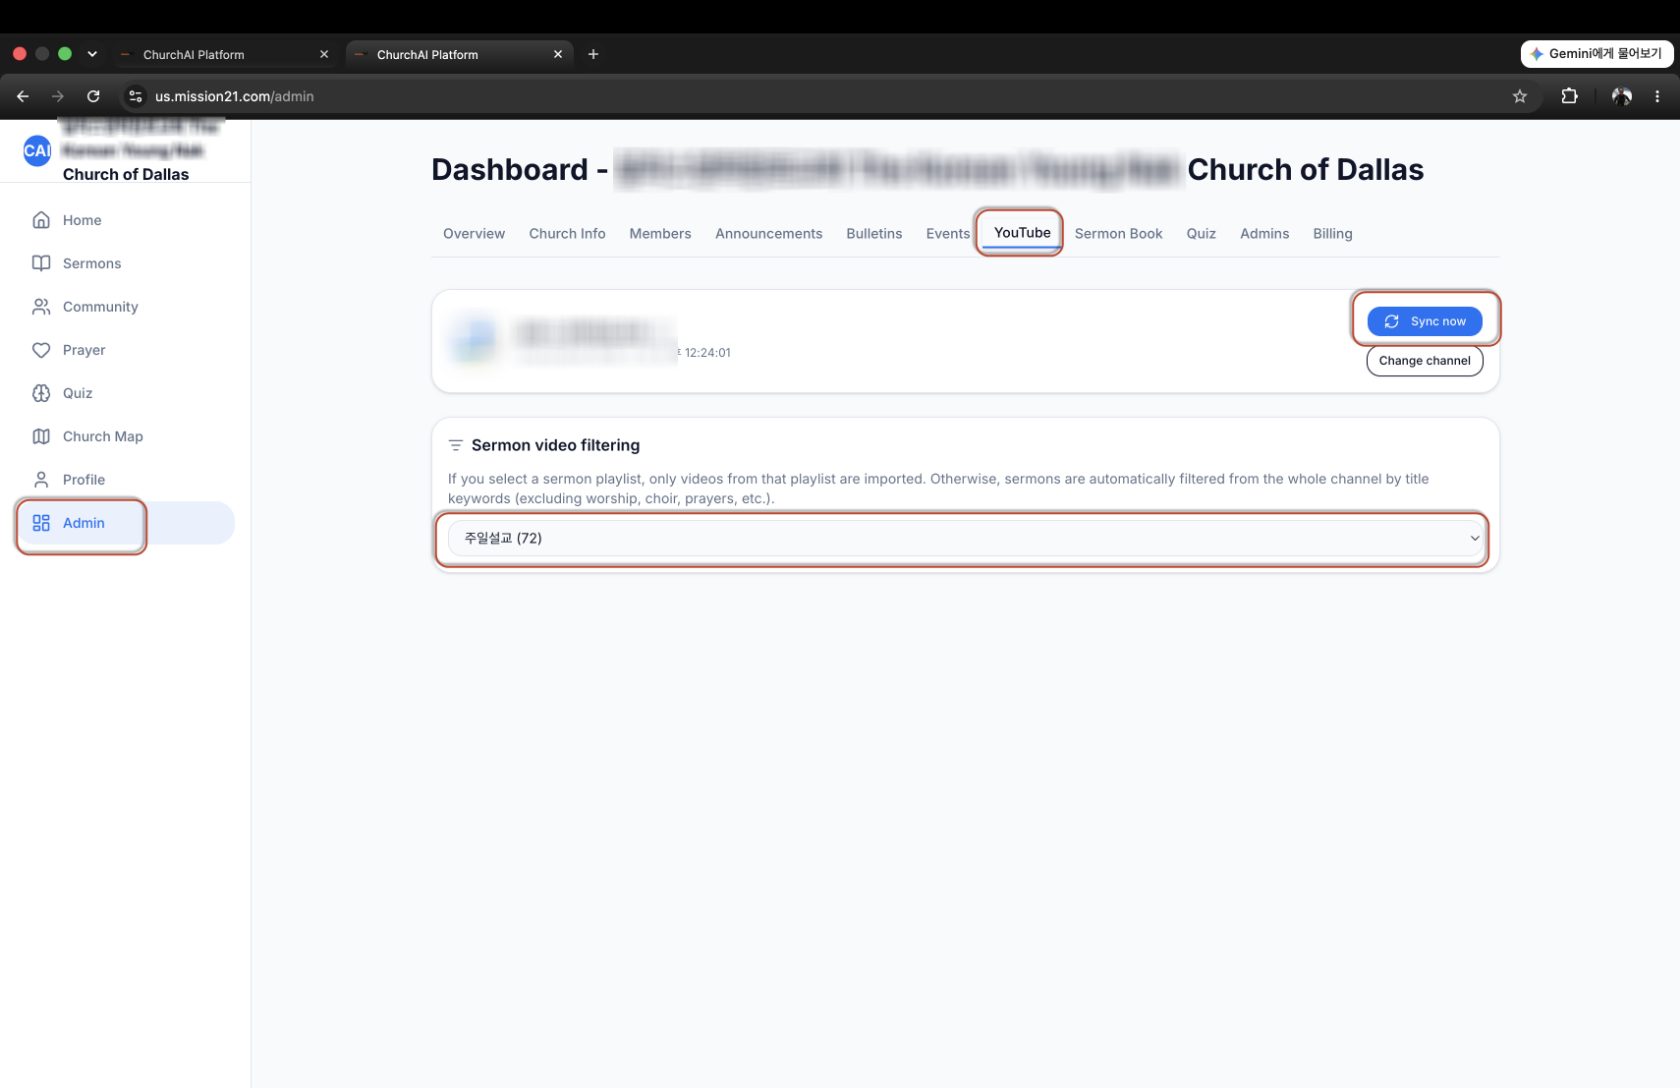
Task: Bookmark this page with the star icon
Action: pos(1520,96)
